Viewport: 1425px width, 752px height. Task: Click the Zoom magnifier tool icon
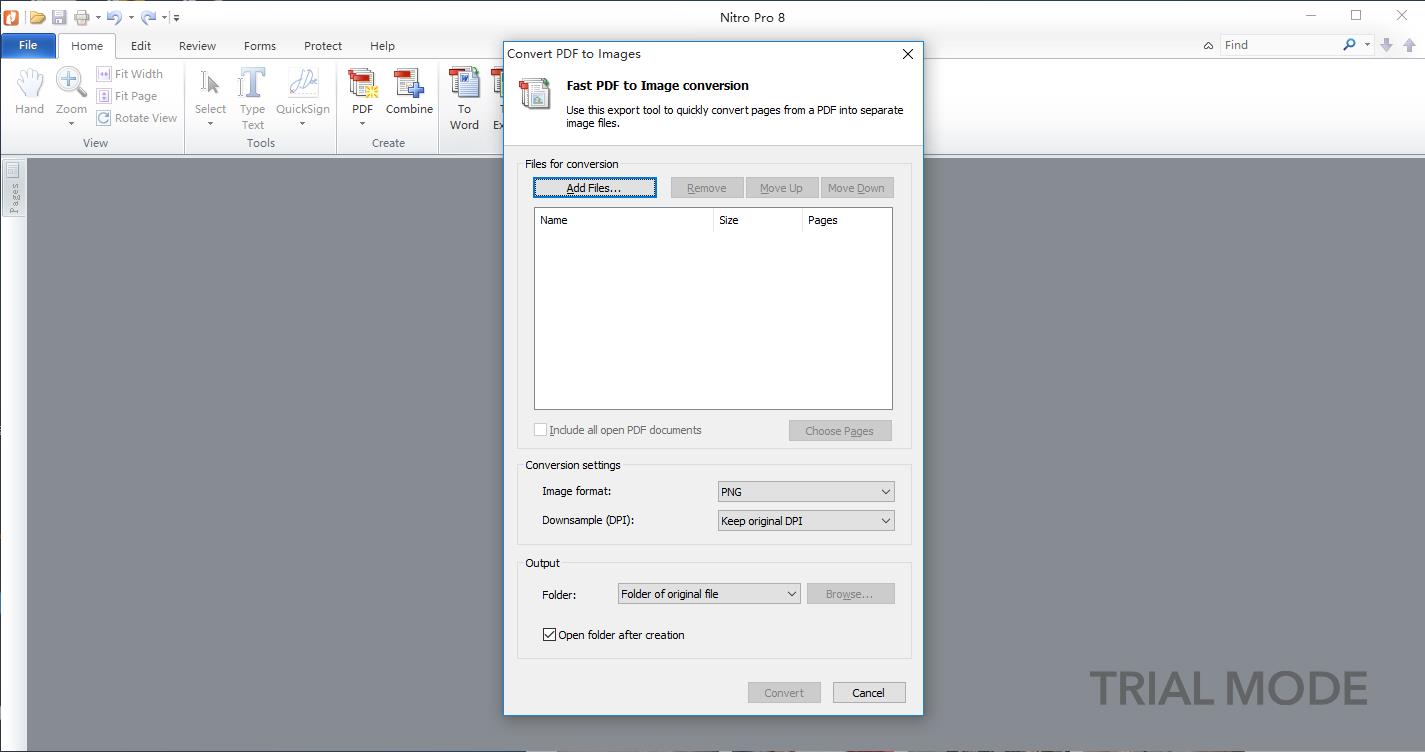(x=71, y=82)
